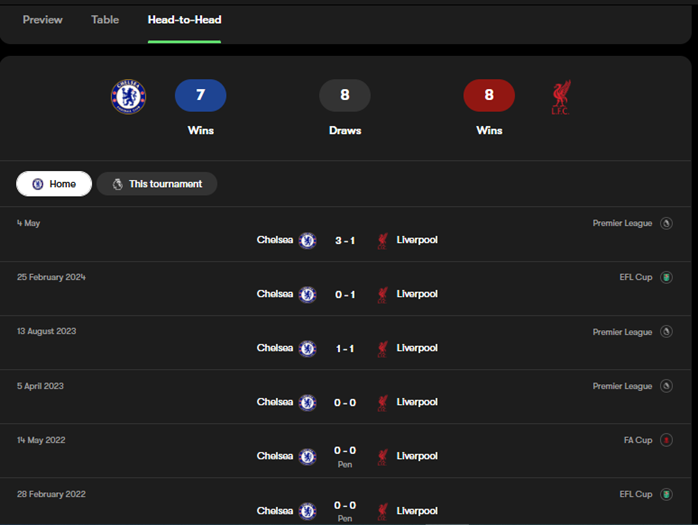The height and width of the screenshot is (525, 698).
Task: Open the 3 - 1 Chelsea Liverpool match
Action: (345, 240)
